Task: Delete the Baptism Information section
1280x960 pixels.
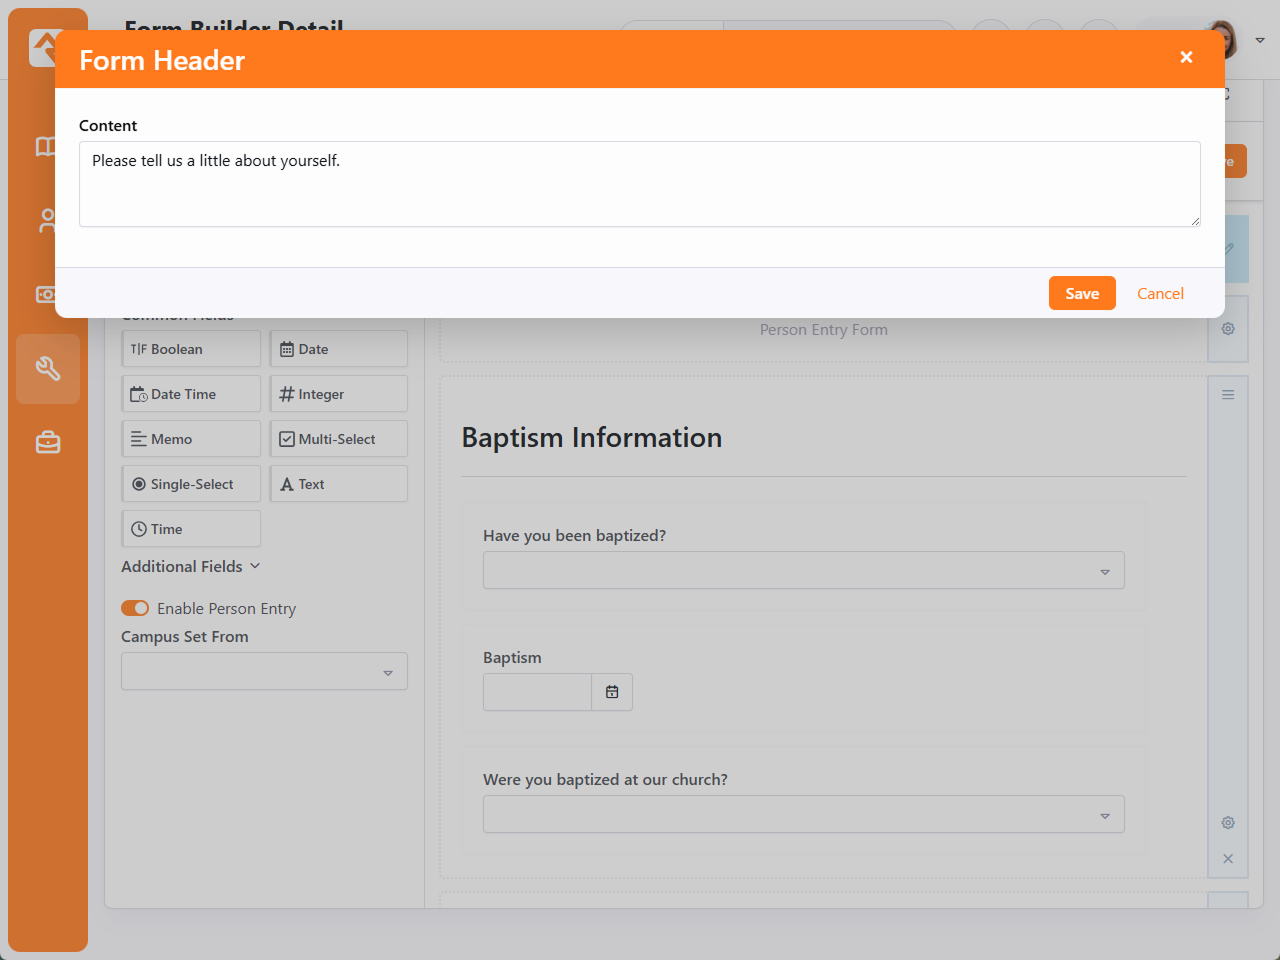Action: 1228,859
